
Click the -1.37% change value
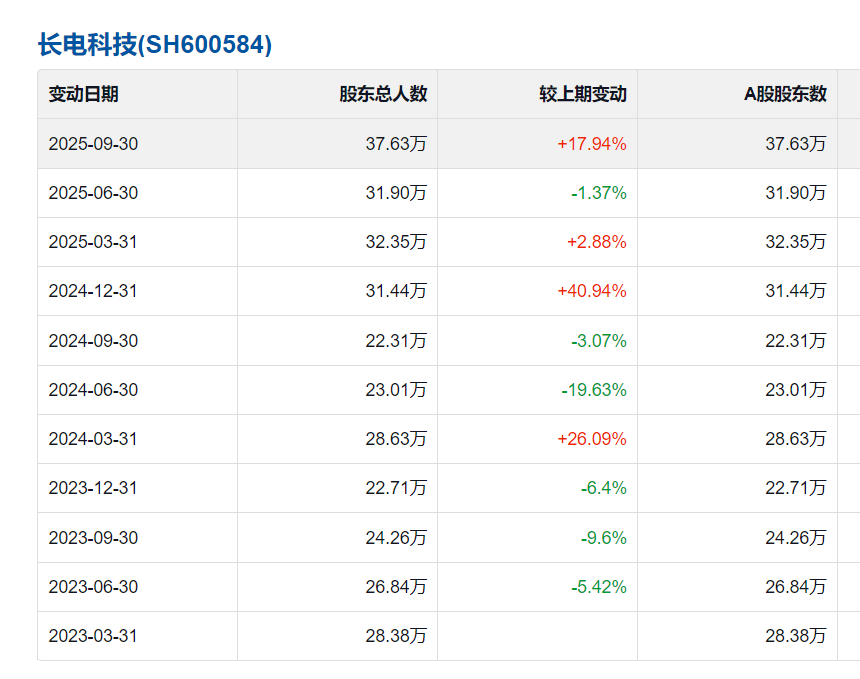tap(599, 193)
